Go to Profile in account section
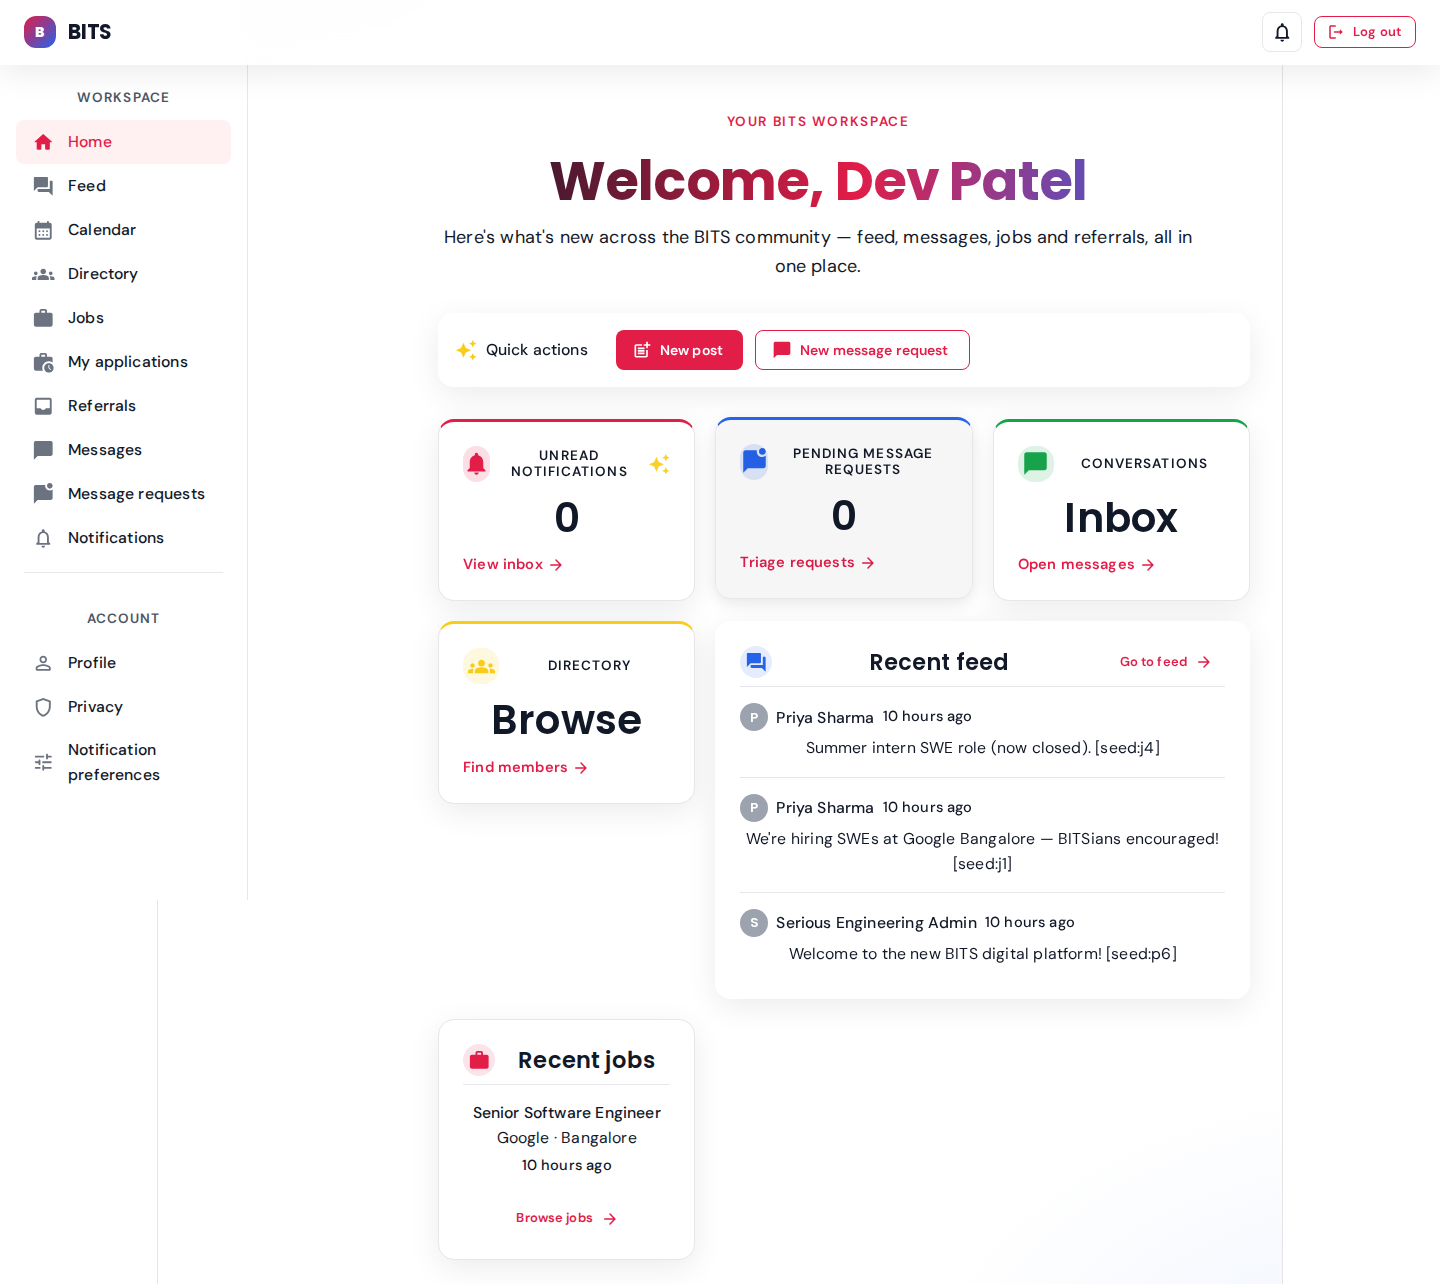1440x1284 pixels. [92, 663]
